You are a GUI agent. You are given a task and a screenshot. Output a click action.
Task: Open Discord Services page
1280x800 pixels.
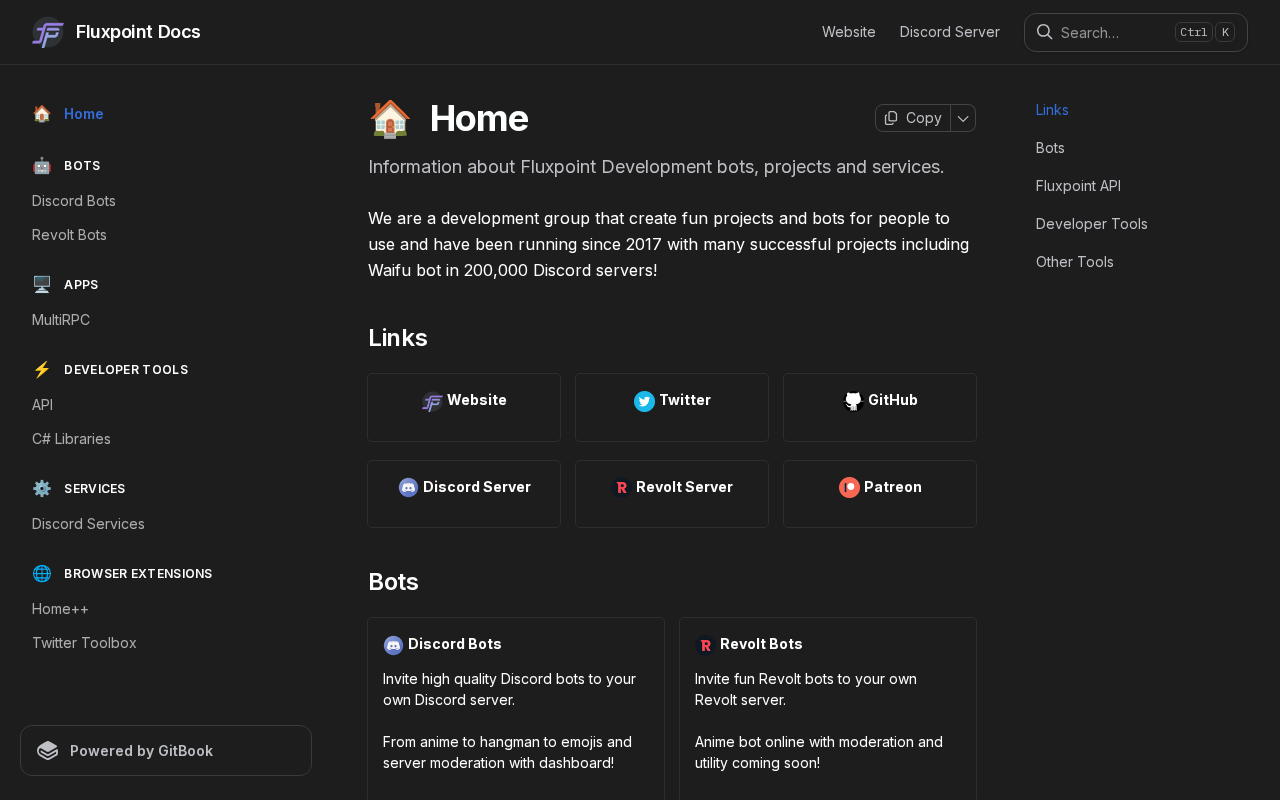88,524
